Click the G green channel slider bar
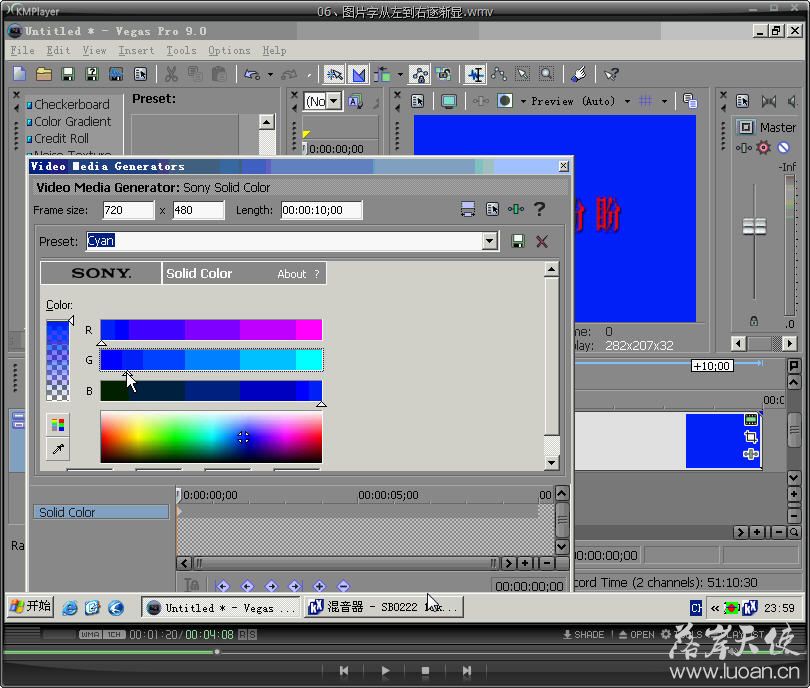Image resolution: width=810 pixels, height=688 pixels. (211, 359)
